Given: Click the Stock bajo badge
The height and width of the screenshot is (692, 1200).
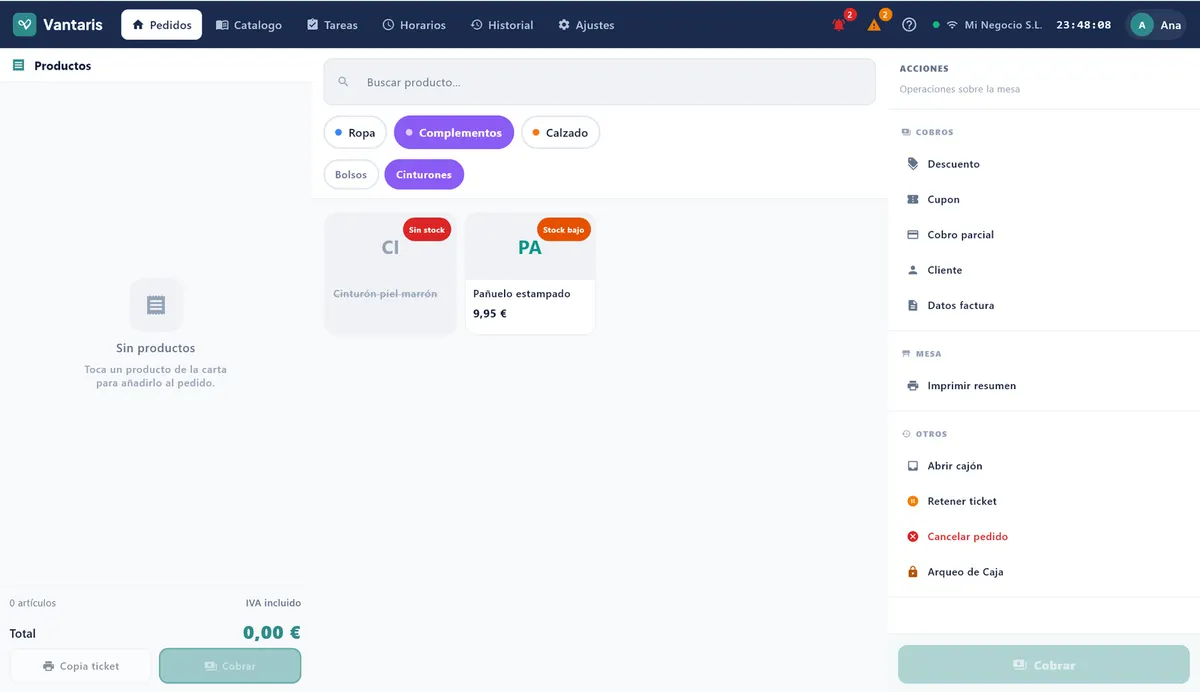Looking at the screenshot, I should click(564, 230).
